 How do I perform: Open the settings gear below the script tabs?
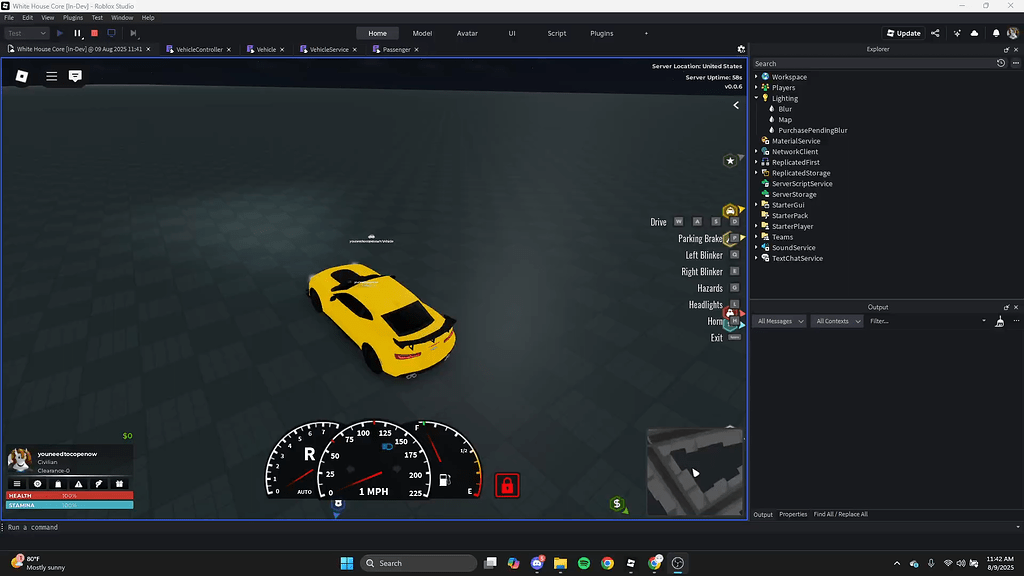(741, 48)
